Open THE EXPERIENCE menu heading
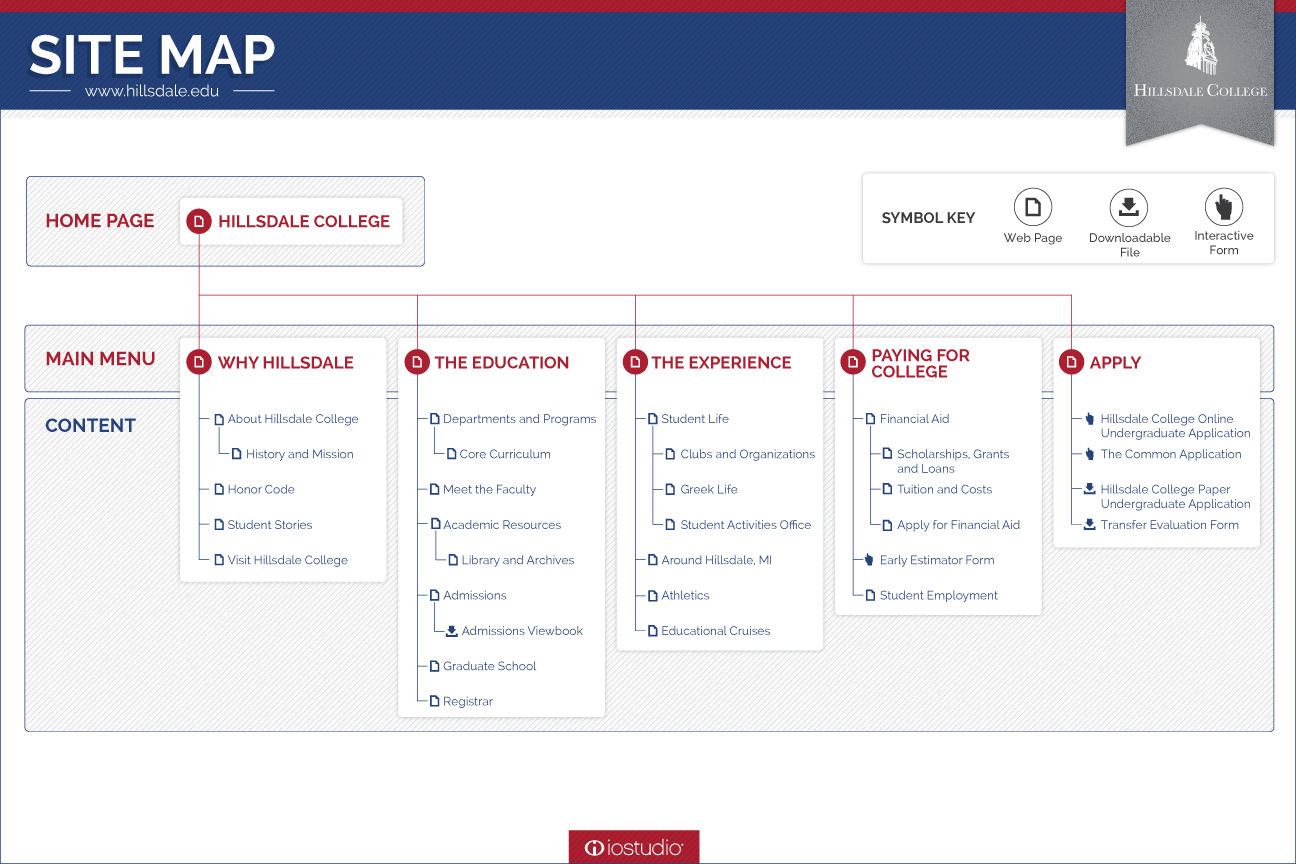Image resolution: width=1296 pixels, height=864 pixels. (721, 363)
